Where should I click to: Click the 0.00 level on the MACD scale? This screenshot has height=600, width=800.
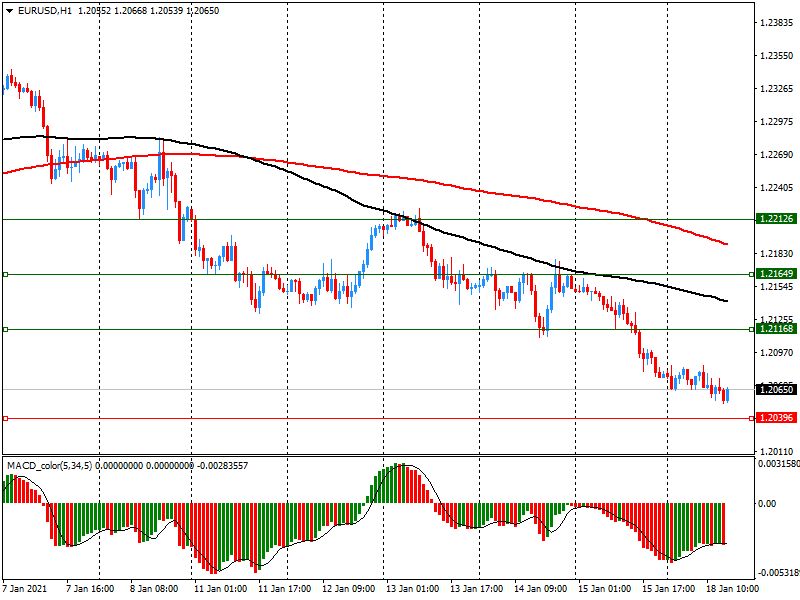click(x=768, y=504)
